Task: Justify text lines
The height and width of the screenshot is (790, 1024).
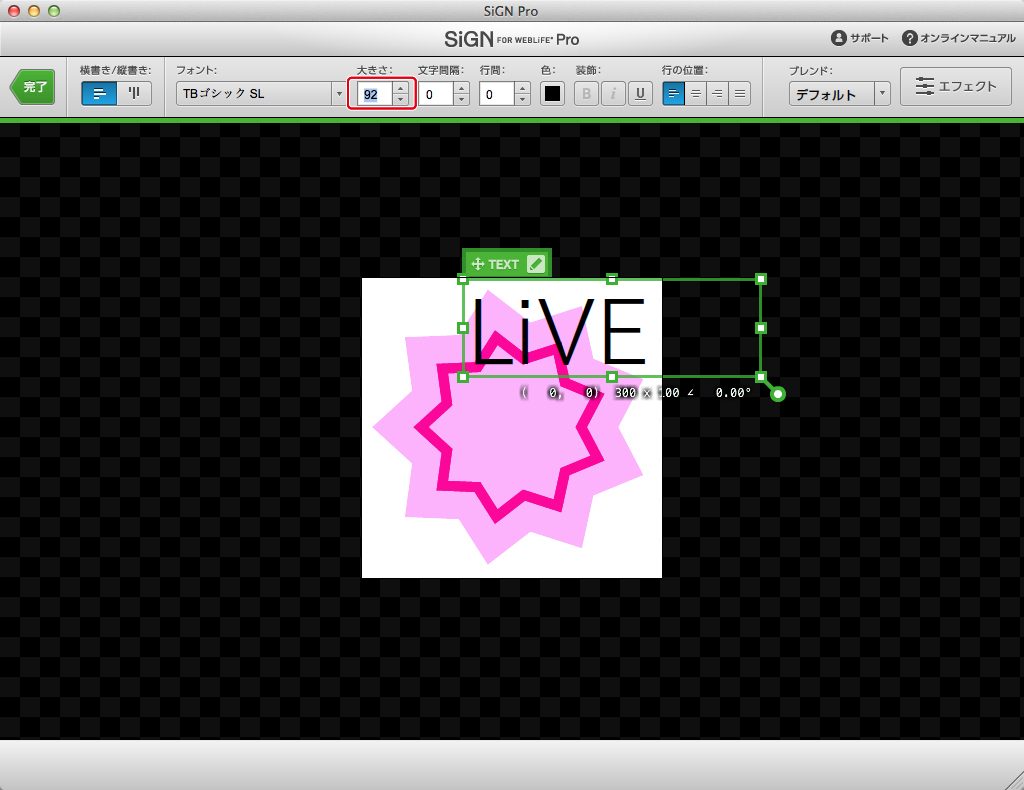Action: (740, 94)
